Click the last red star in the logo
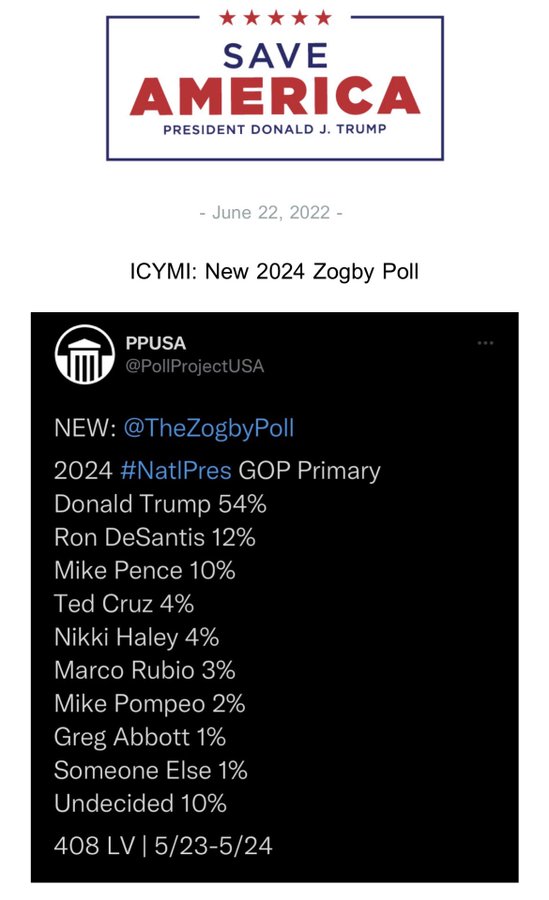549x900 pixels. point(324,17)
